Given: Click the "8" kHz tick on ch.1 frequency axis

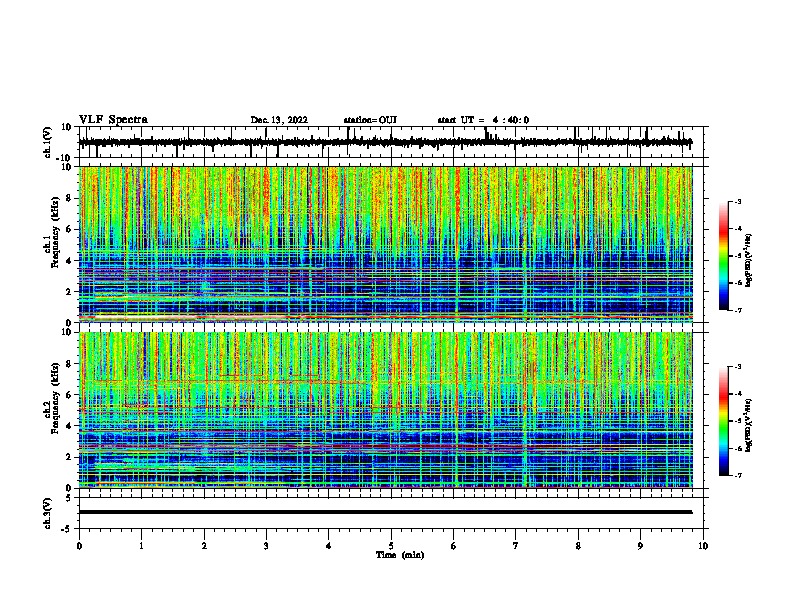Looking at the screenshot, I should pyautogui.click(x=69, y=198).
